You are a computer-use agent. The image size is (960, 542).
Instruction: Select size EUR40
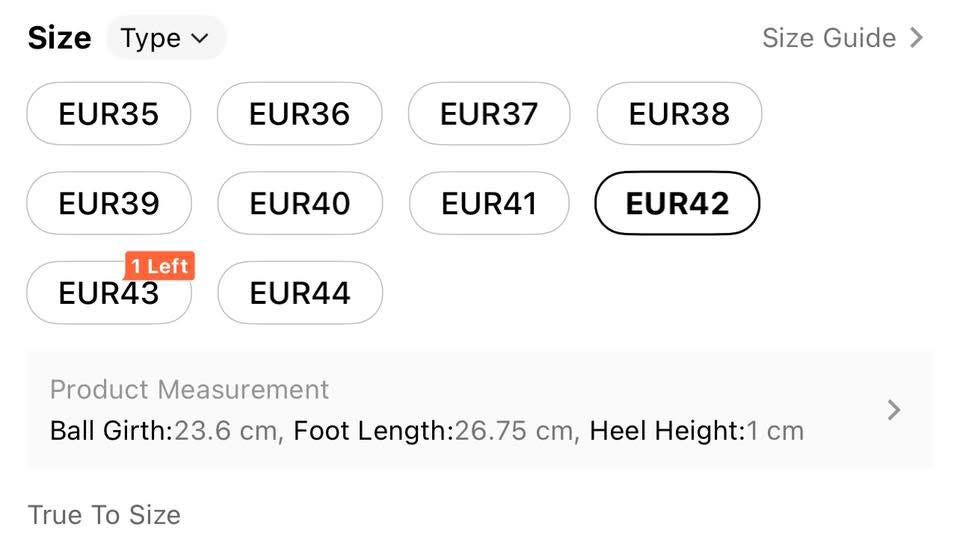click(x=299, y=203)
